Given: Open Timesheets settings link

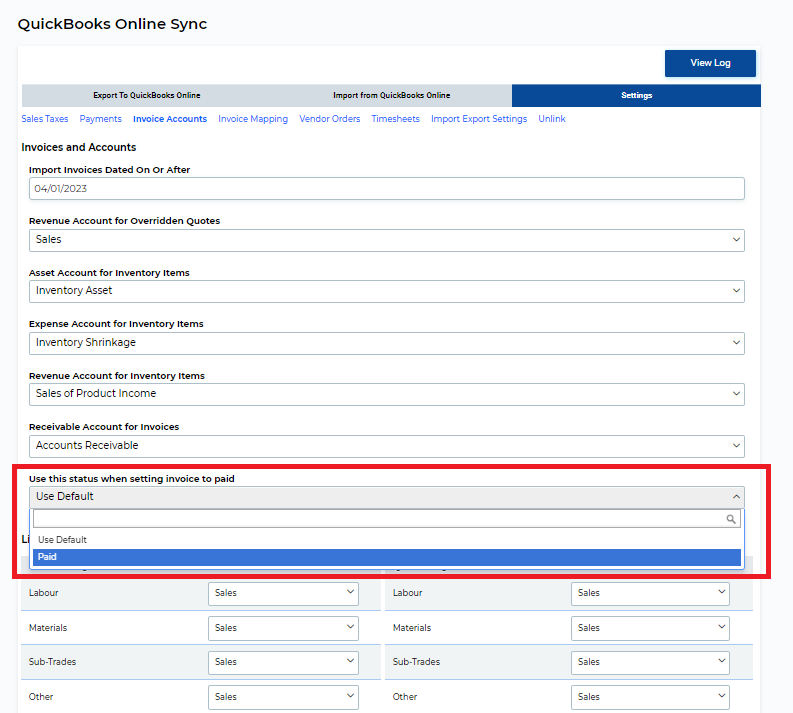Looking at the screenshot, I should pos(395,119).
